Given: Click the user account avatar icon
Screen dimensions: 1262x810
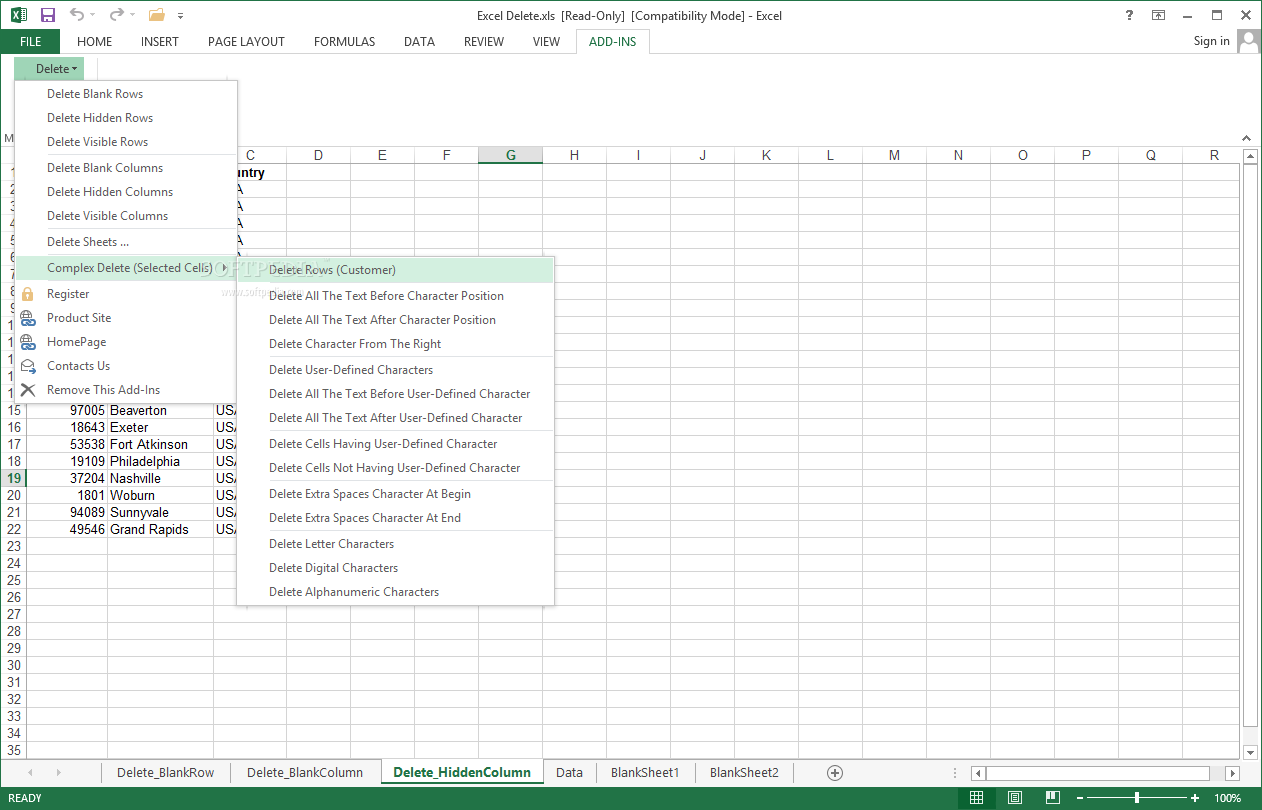Looking at the screenshot, I should (x=1249, y=41).
